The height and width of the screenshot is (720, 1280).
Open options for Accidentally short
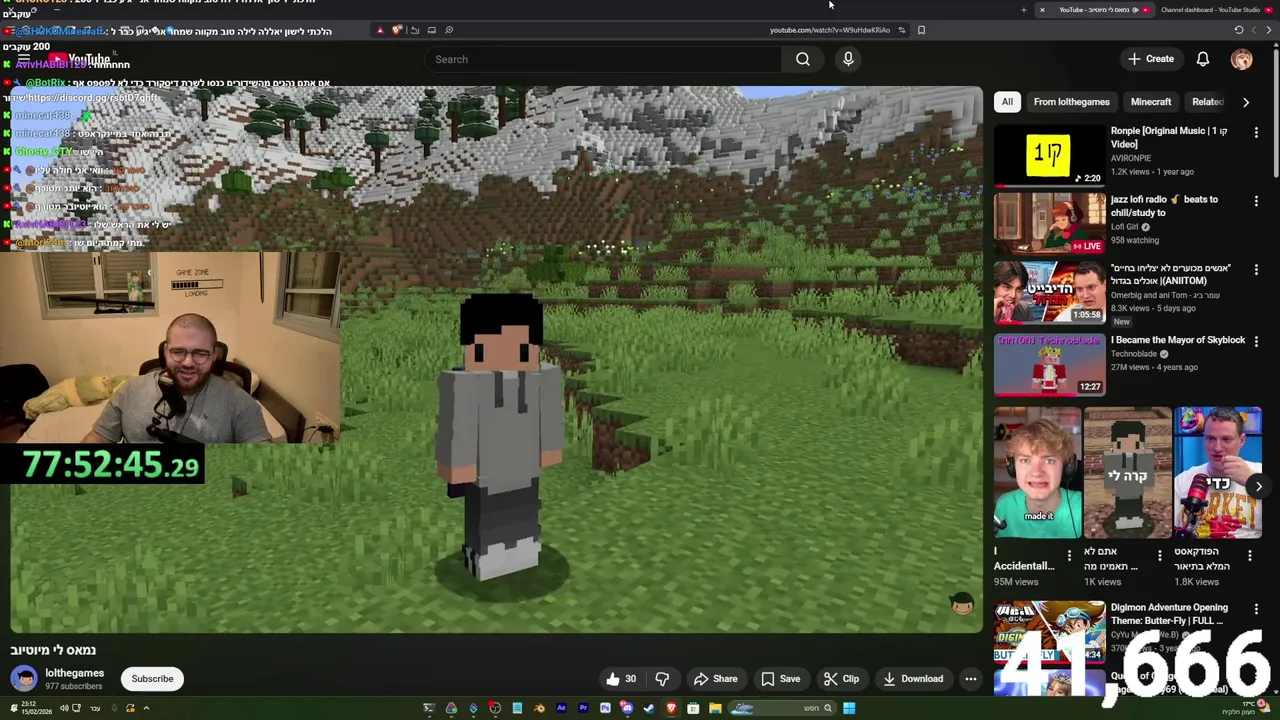click(1069, 555)
